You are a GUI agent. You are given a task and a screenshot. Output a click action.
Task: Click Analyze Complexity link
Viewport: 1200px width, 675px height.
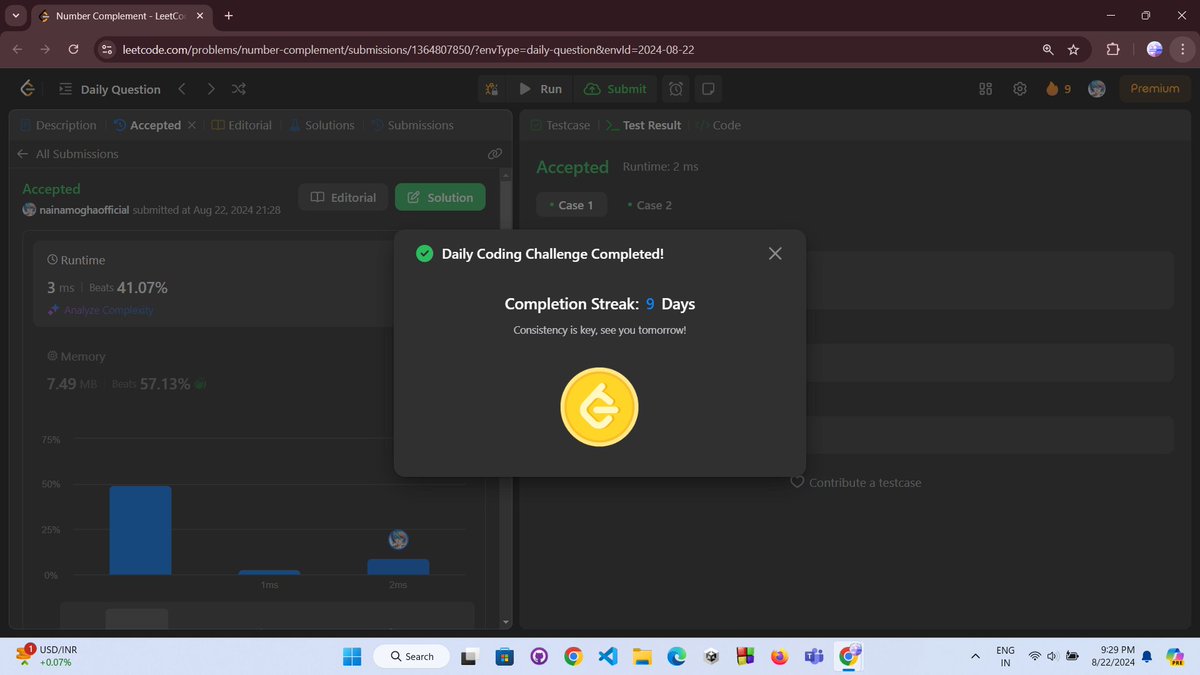101,310
